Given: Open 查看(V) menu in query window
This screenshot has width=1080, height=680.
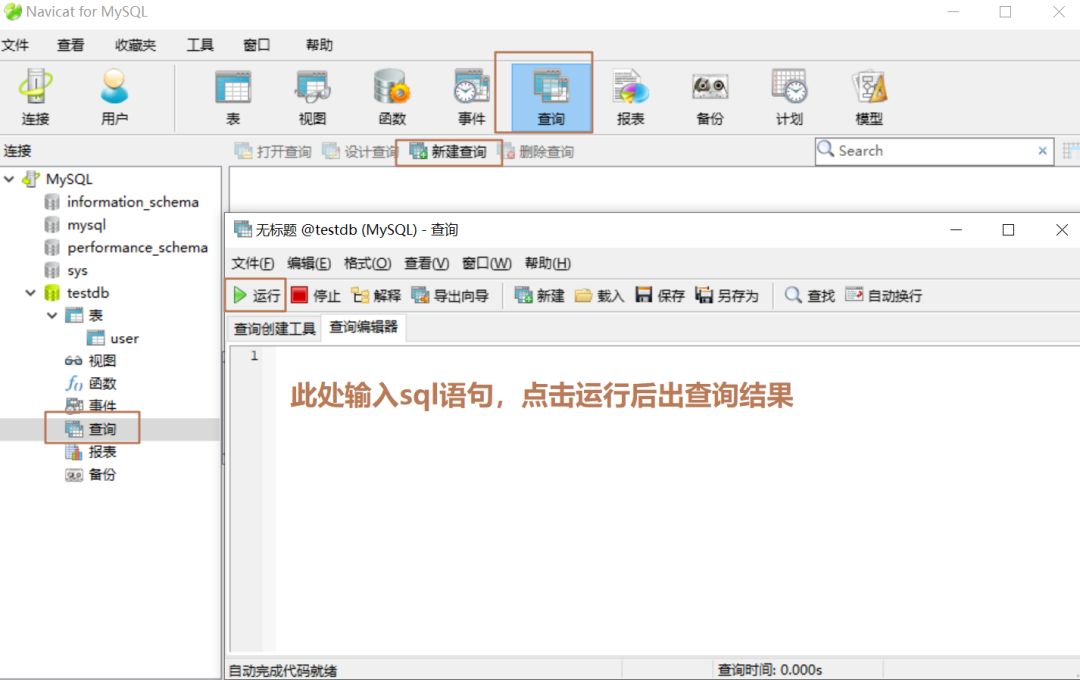Looking at the screenshot, I should click(x=426, y=263).
